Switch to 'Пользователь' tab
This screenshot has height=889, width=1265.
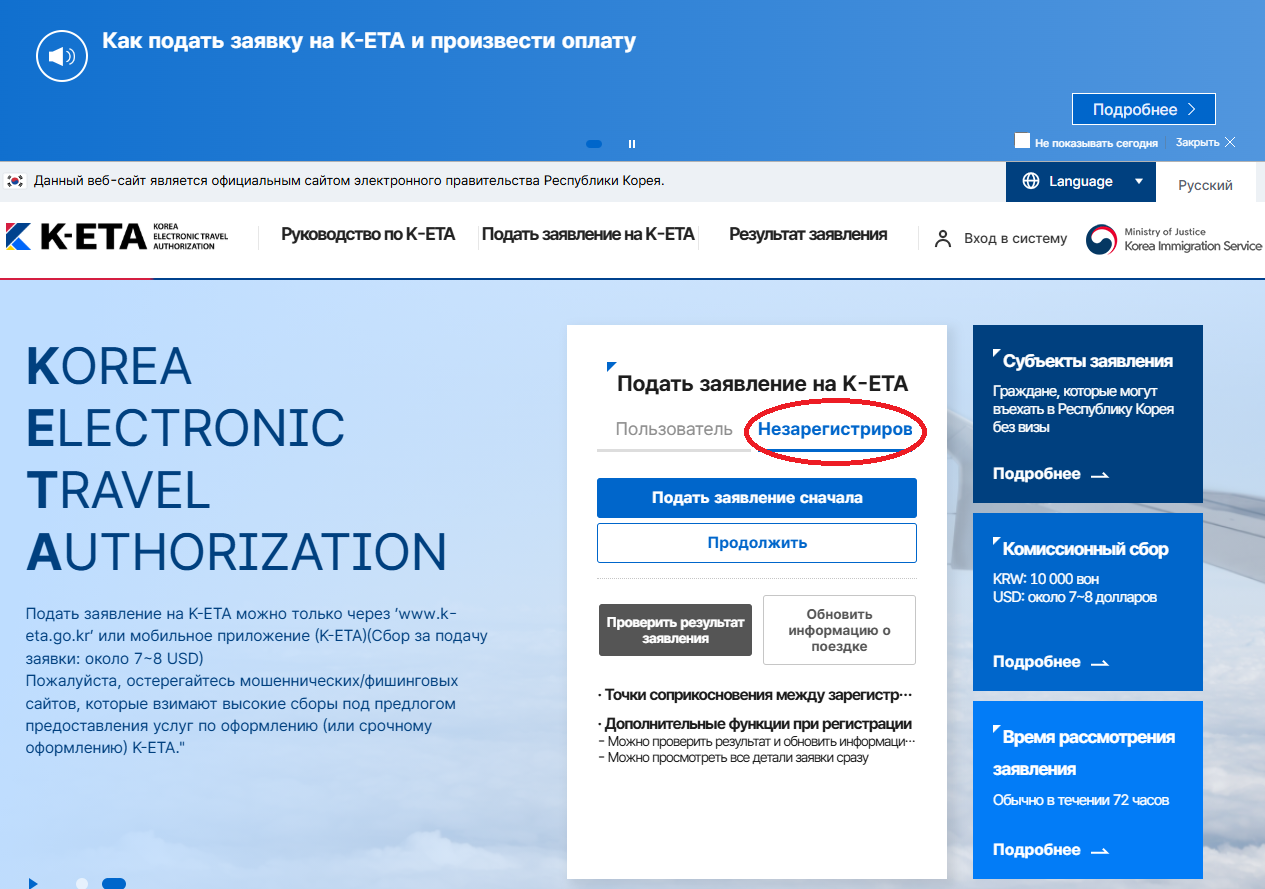(x=674, y=430)
